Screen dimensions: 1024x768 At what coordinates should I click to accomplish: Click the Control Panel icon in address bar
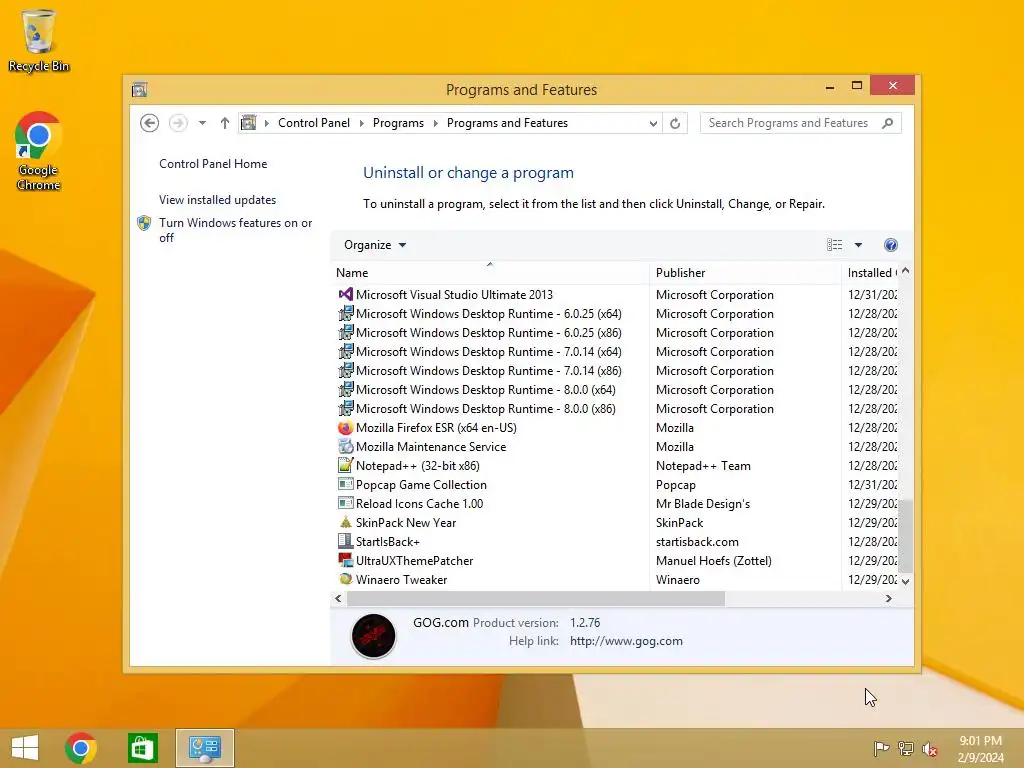(x=249, y=123)
